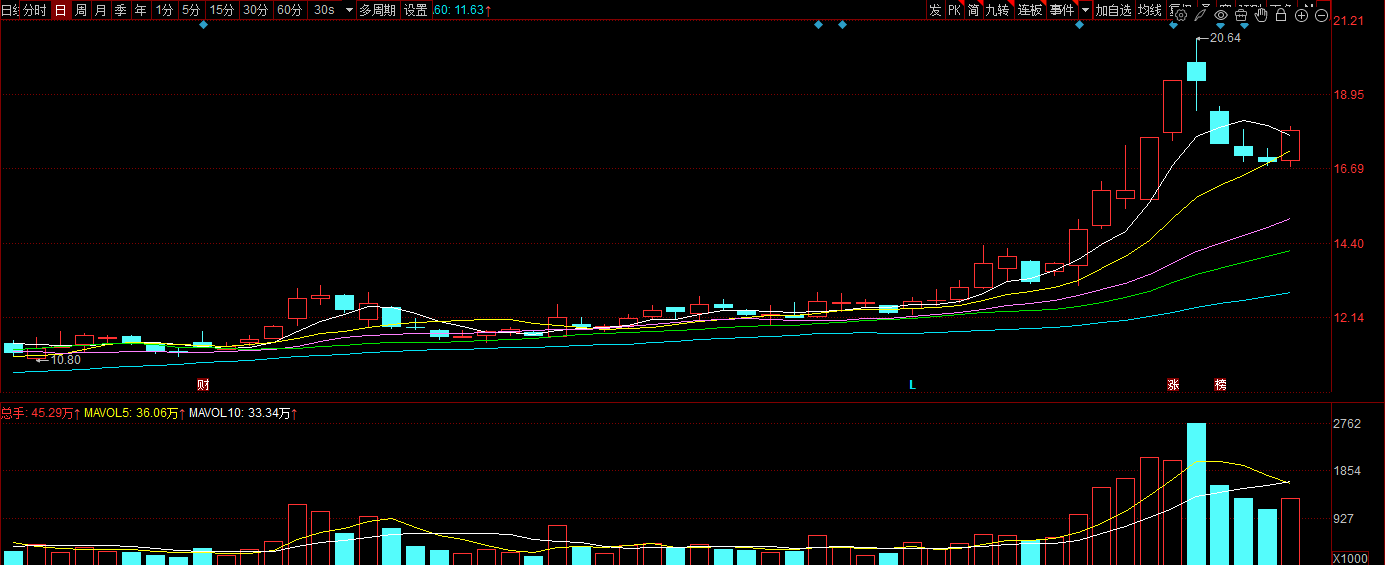
Task: Zoom in with the plus icon
Action: point(1301,15)
